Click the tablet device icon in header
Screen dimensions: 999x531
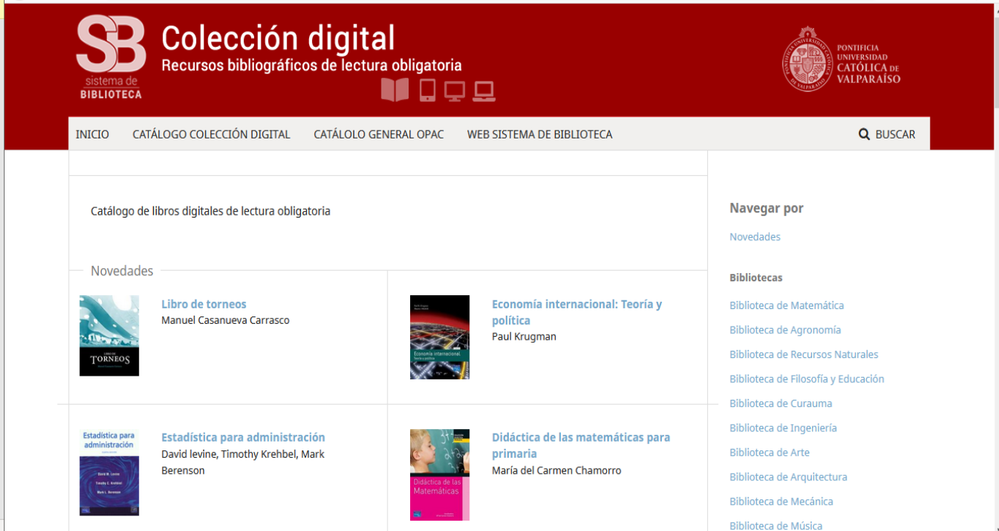pos(428,90)
